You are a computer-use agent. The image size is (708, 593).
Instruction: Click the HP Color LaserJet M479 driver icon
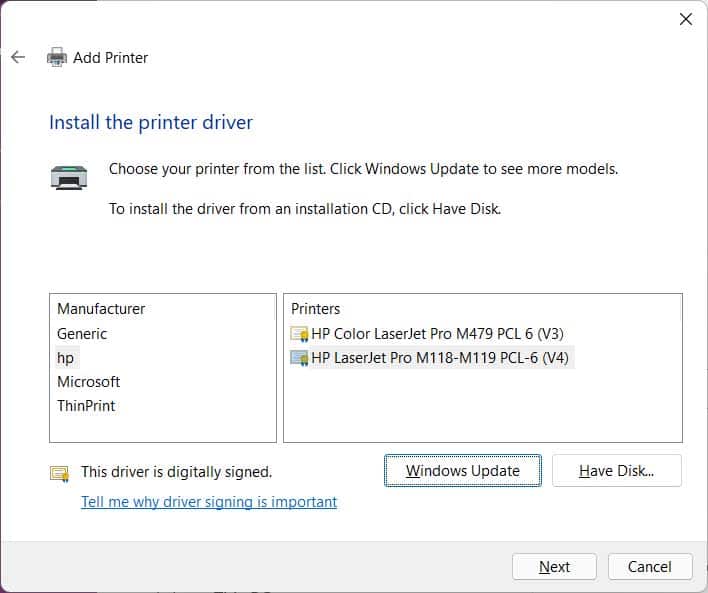(x=299, y=334)
